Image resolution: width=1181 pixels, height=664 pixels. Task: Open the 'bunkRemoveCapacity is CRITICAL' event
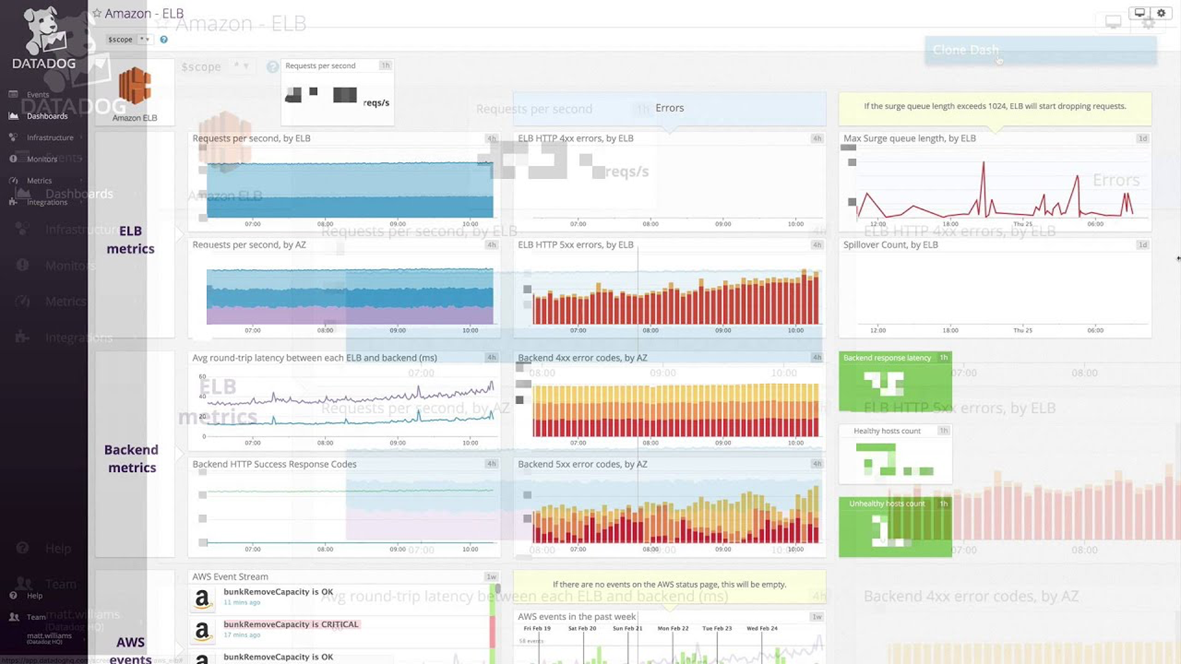[291, 624]
